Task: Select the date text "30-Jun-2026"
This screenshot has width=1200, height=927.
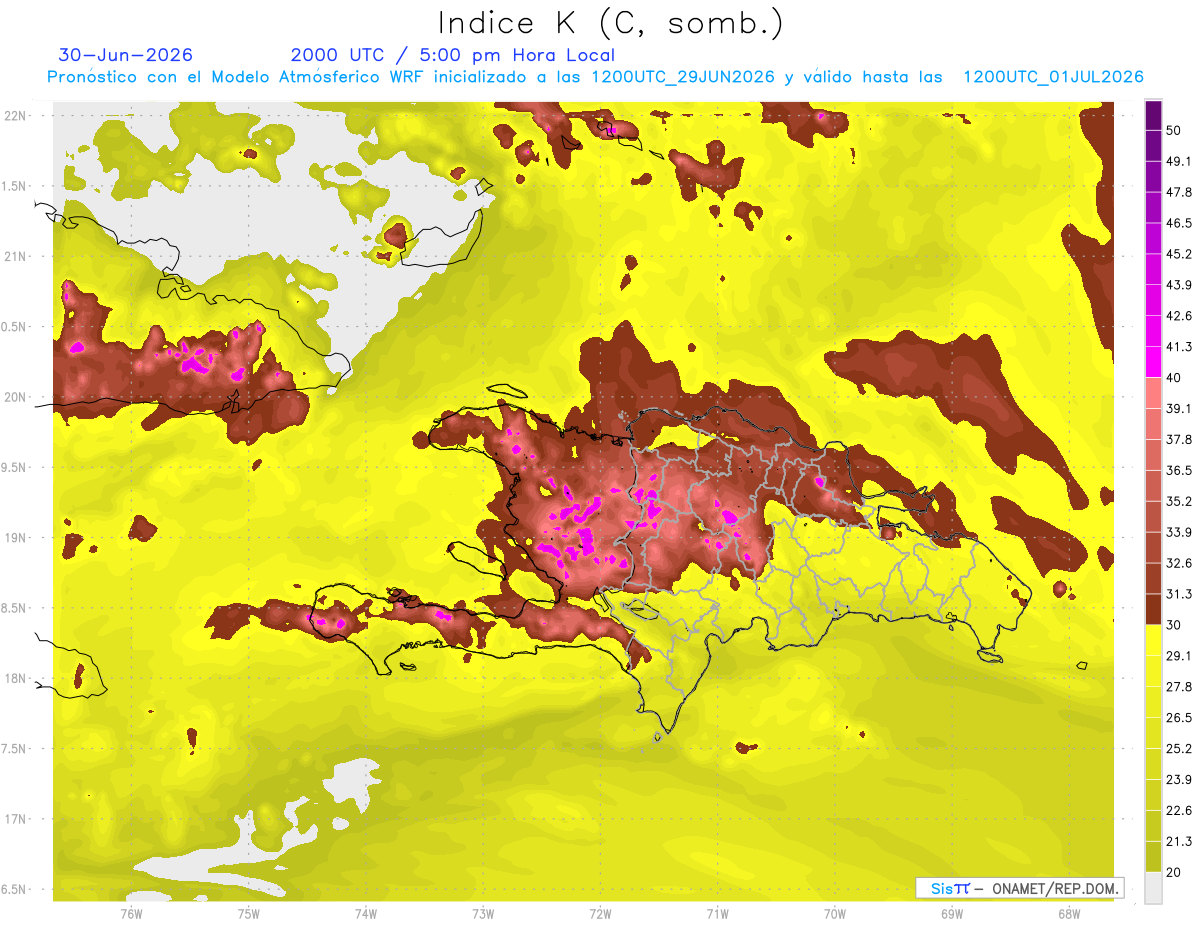Action: pyautogui.click(x=126, y=55)
